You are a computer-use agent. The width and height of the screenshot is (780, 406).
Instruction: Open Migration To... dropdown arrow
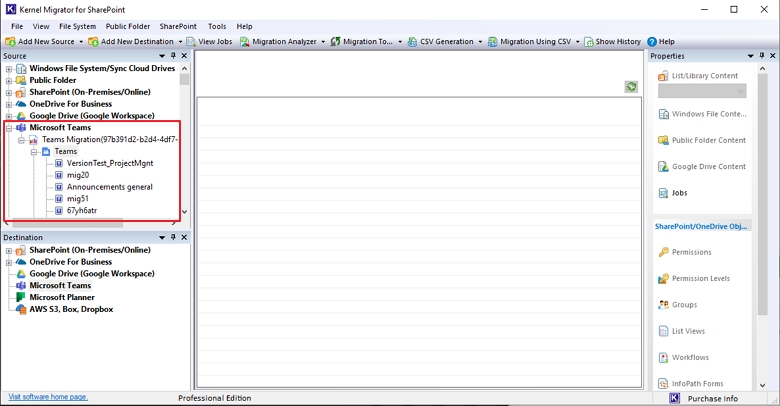point(400,42)
